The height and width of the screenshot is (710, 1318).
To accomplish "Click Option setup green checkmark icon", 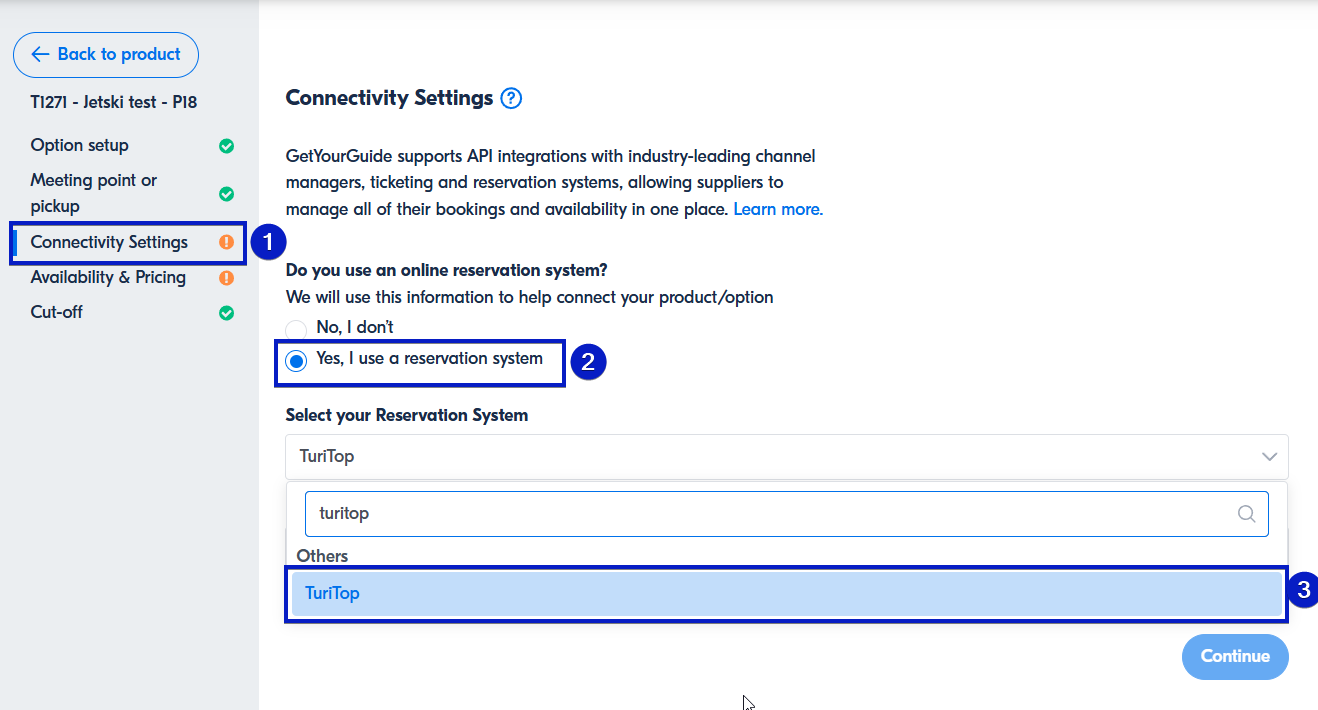I will (227, 146).
